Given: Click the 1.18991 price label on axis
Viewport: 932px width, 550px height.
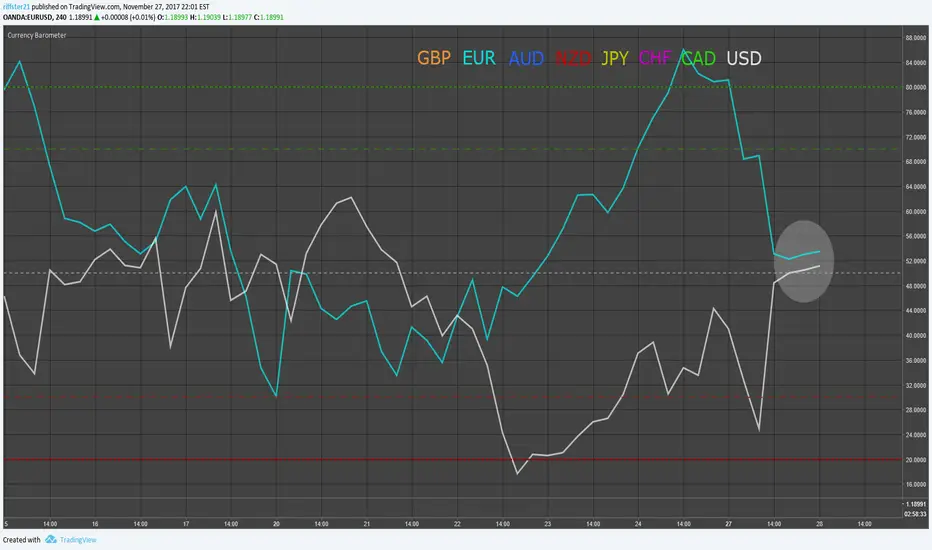Looking at the screenshot, I should click(x=916, y=504).
